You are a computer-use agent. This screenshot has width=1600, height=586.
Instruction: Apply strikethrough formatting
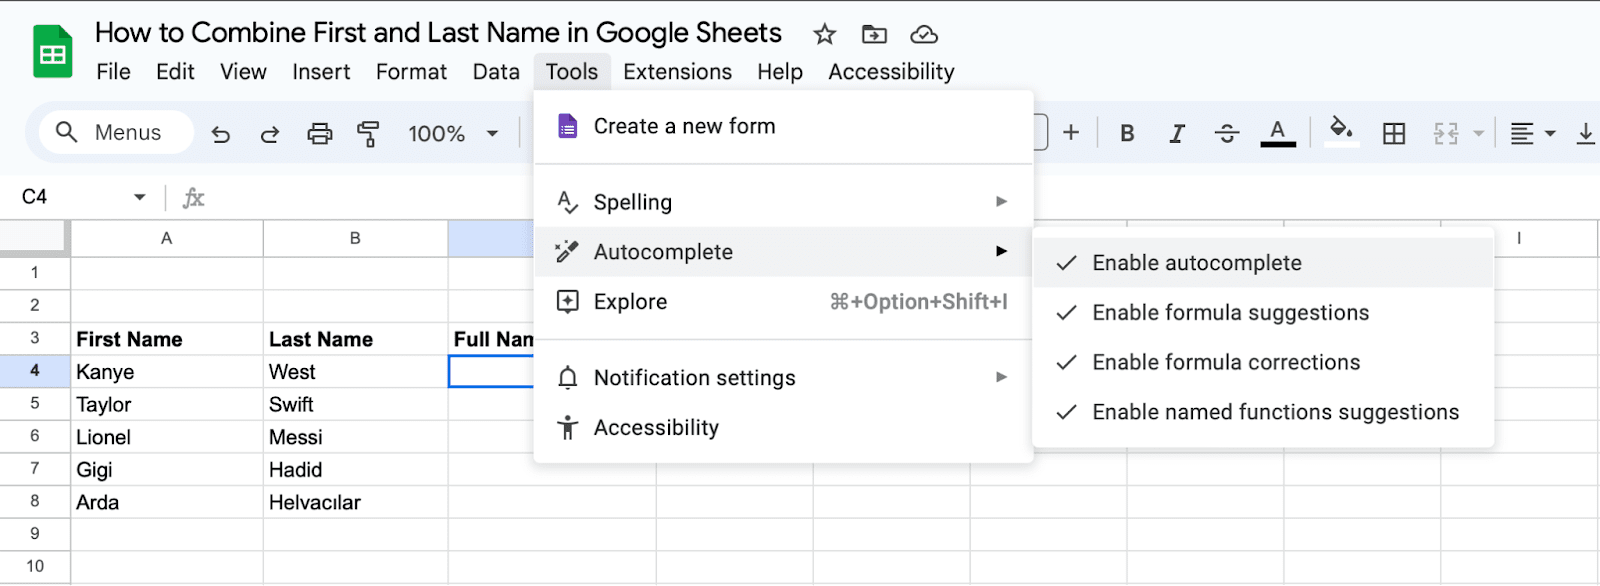tap(1227, 134)
